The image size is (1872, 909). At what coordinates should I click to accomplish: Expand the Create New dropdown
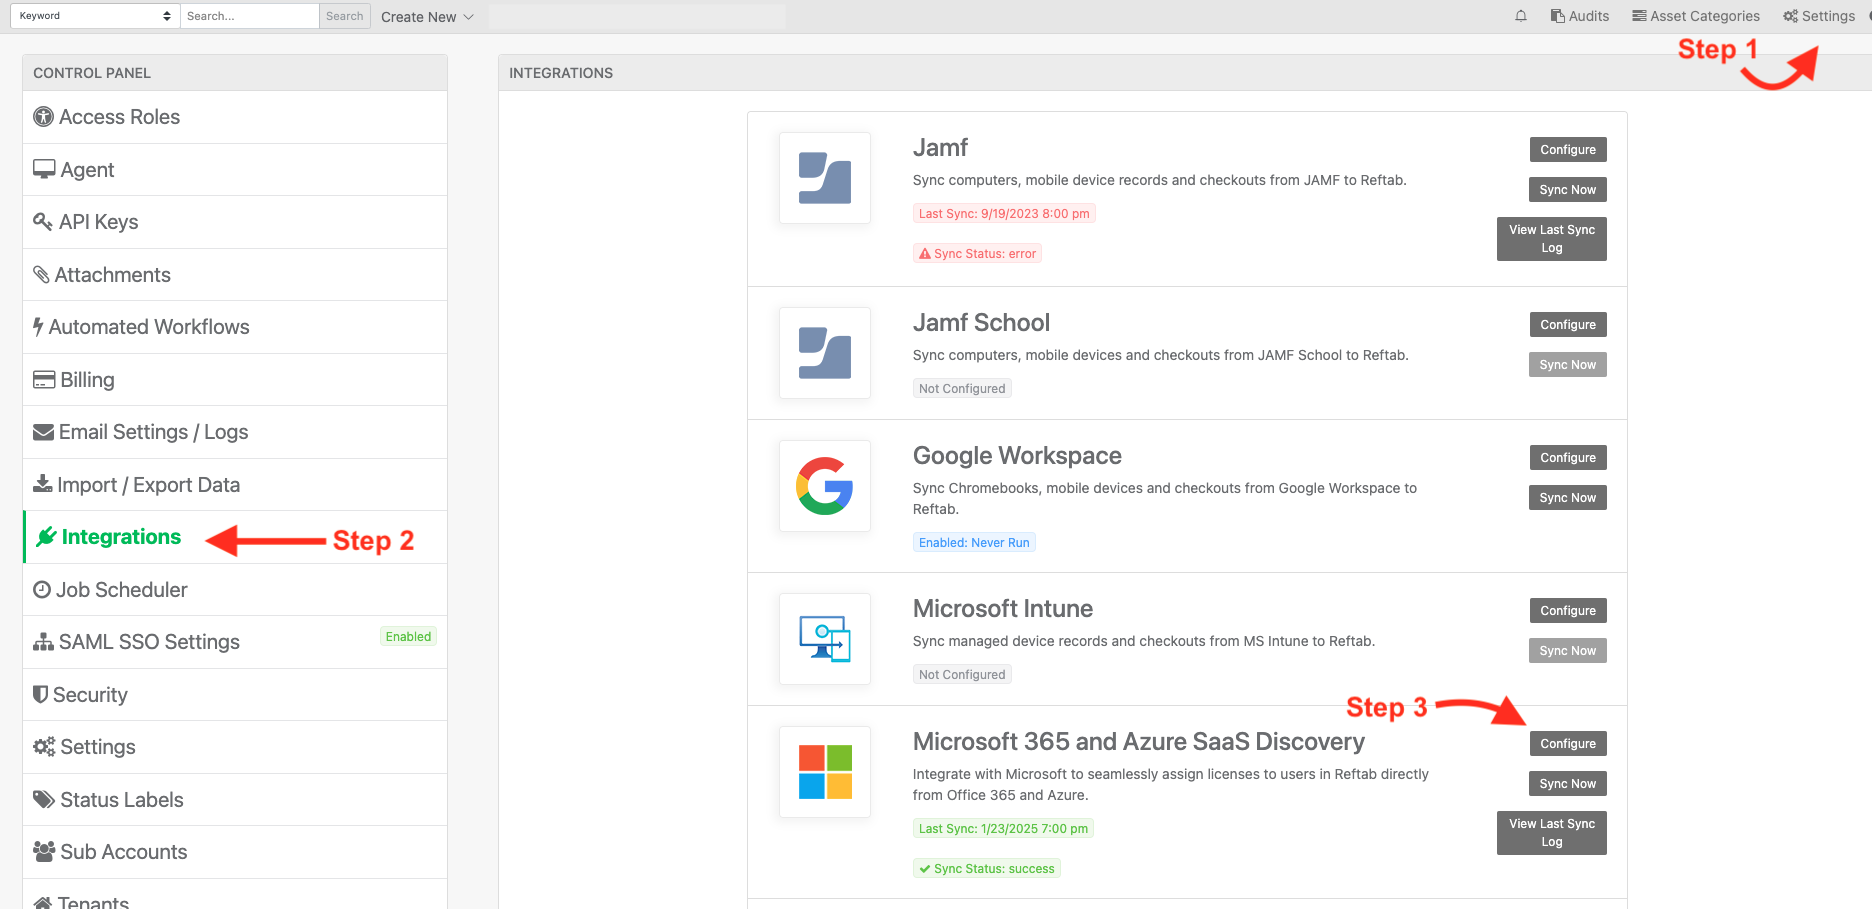[x=427, y=16]
